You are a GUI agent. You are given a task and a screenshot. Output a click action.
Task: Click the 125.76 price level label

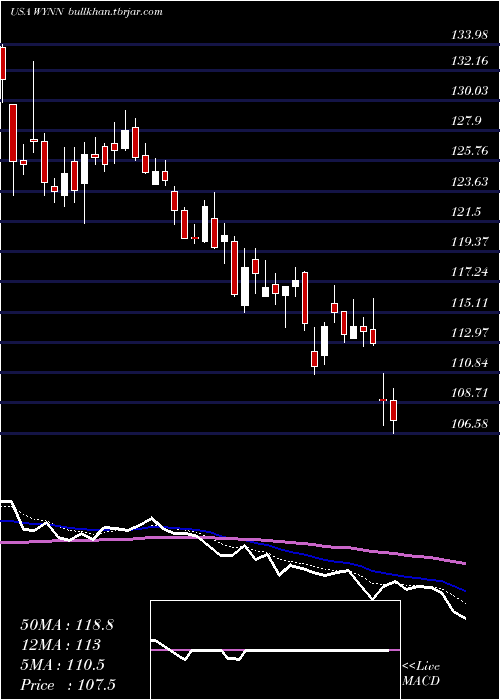click(x=469, y=151)
